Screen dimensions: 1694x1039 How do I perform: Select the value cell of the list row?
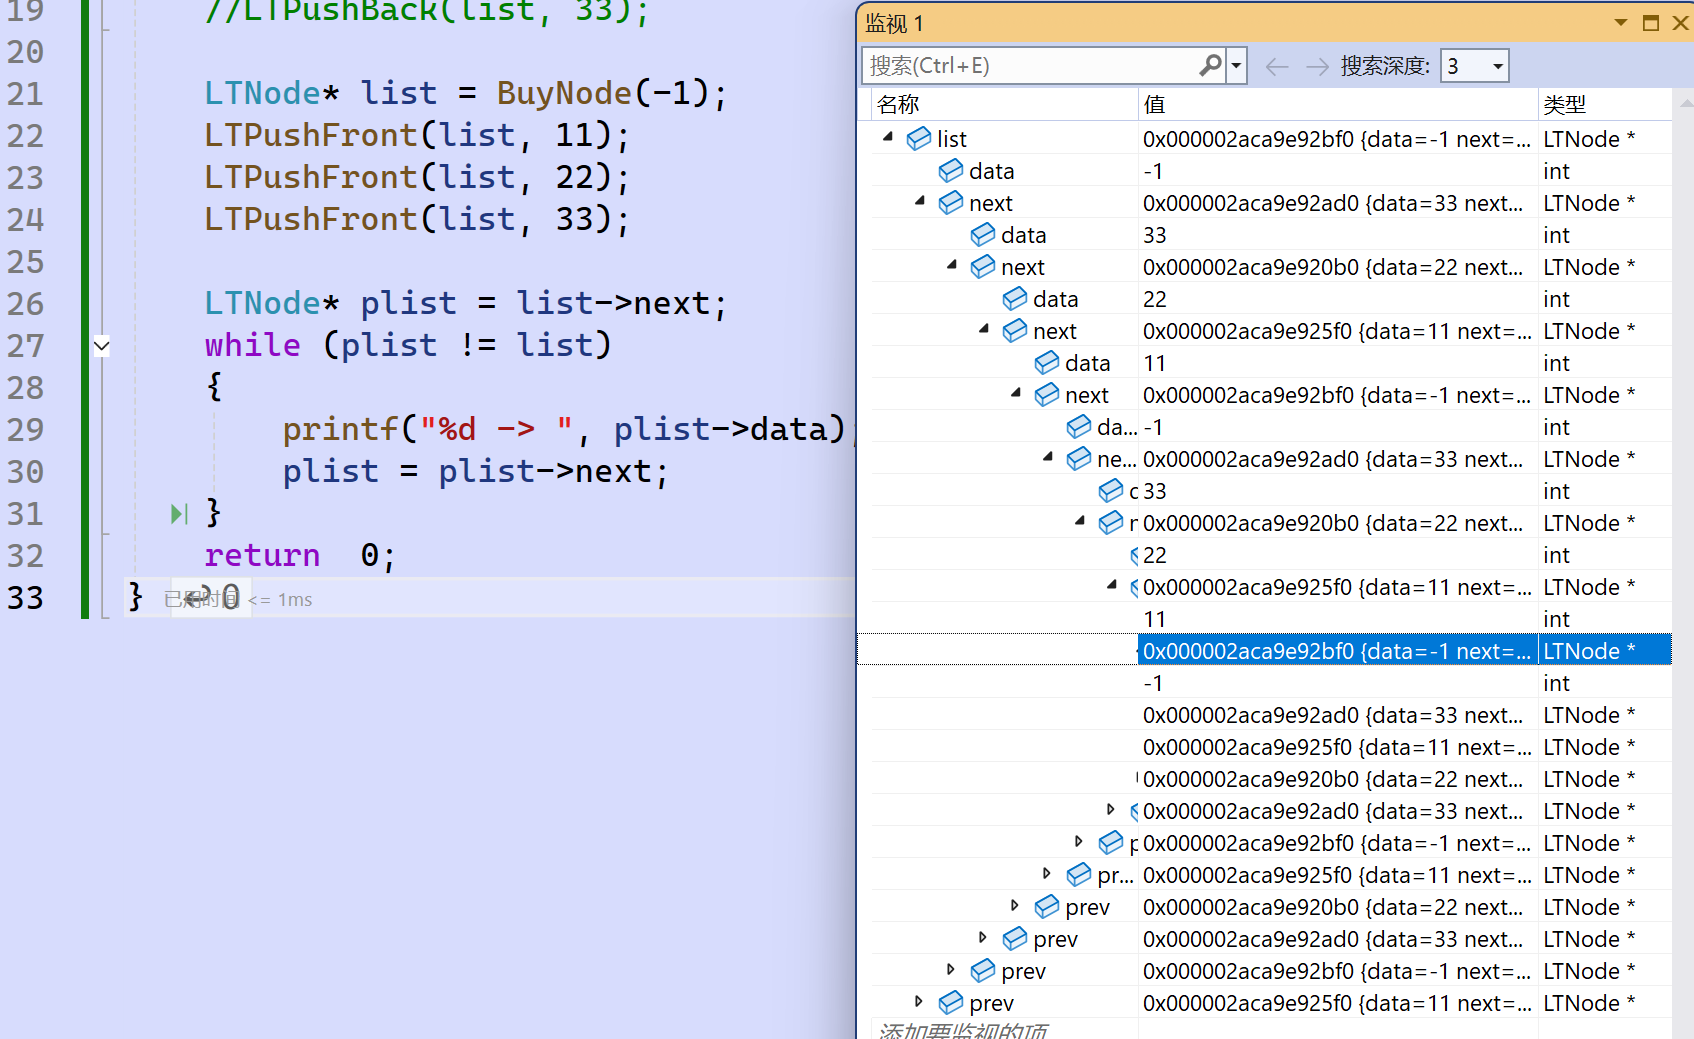click(1337, 139)
